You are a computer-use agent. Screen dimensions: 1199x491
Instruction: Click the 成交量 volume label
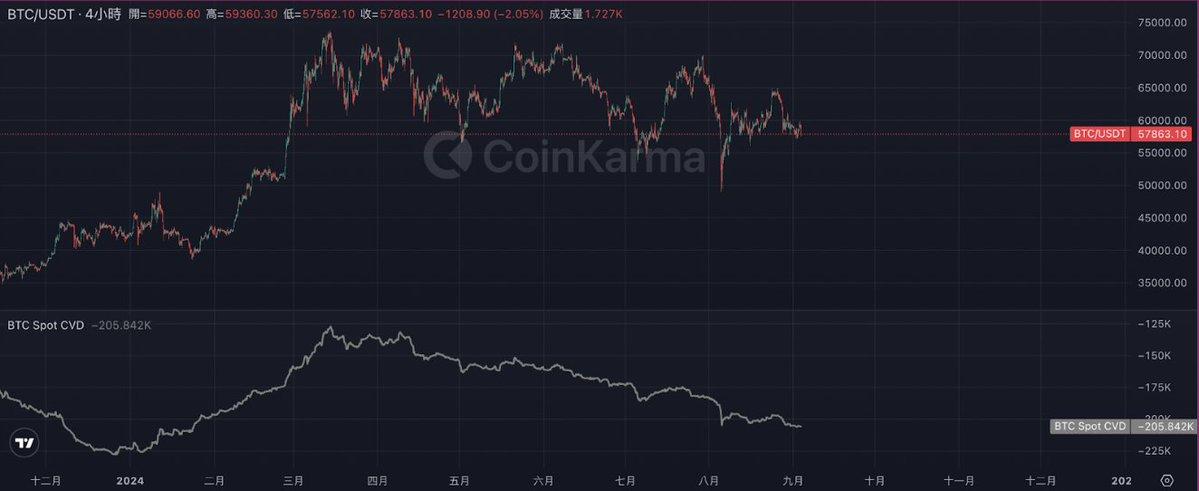[565, 17]
